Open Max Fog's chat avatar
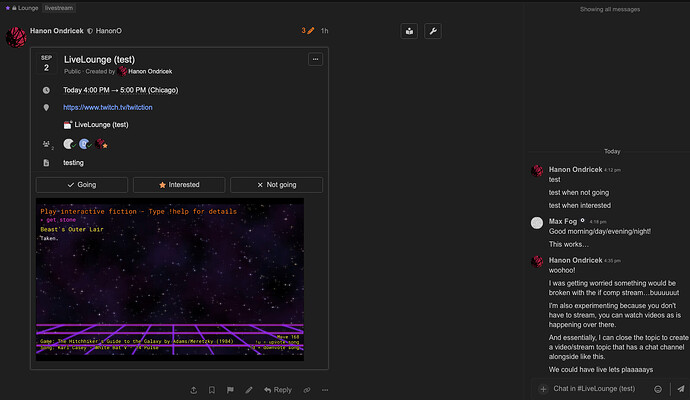 point(537,223)
